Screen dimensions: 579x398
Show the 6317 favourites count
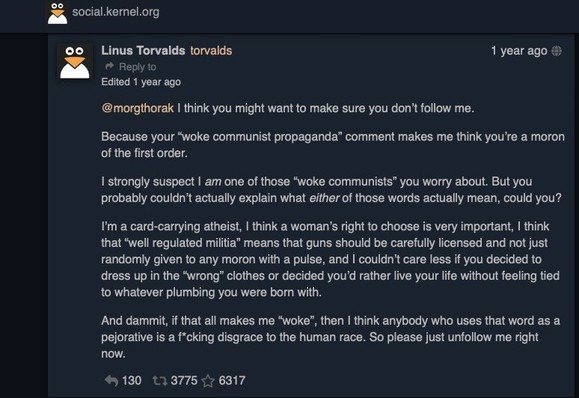[x=232, y=380]
